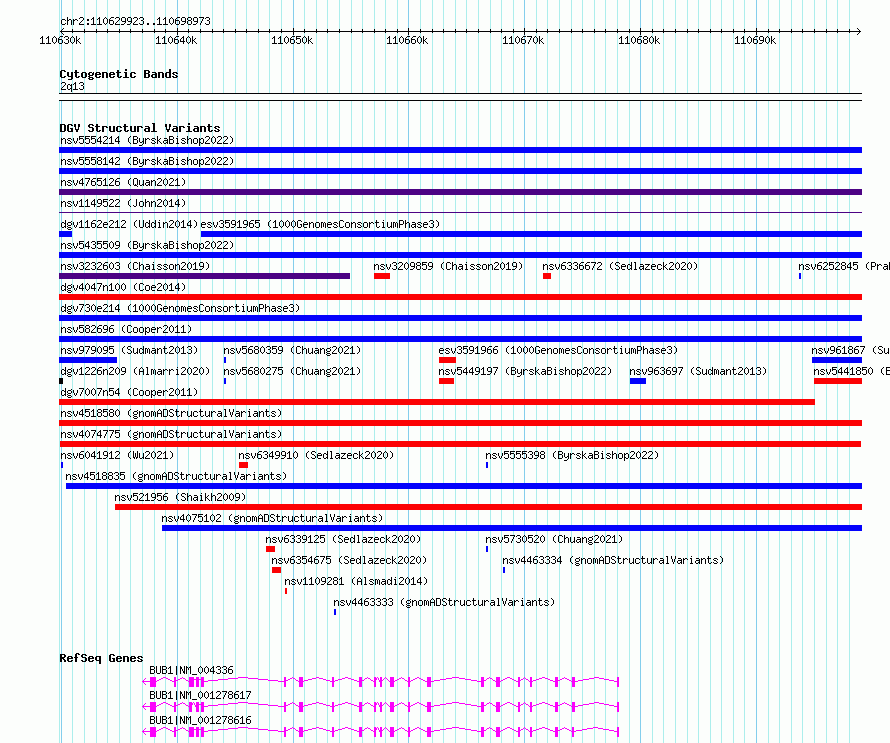
Task: Click nsv4463333 (gnomADStructuralVariants) label
Action: [444, 602]
